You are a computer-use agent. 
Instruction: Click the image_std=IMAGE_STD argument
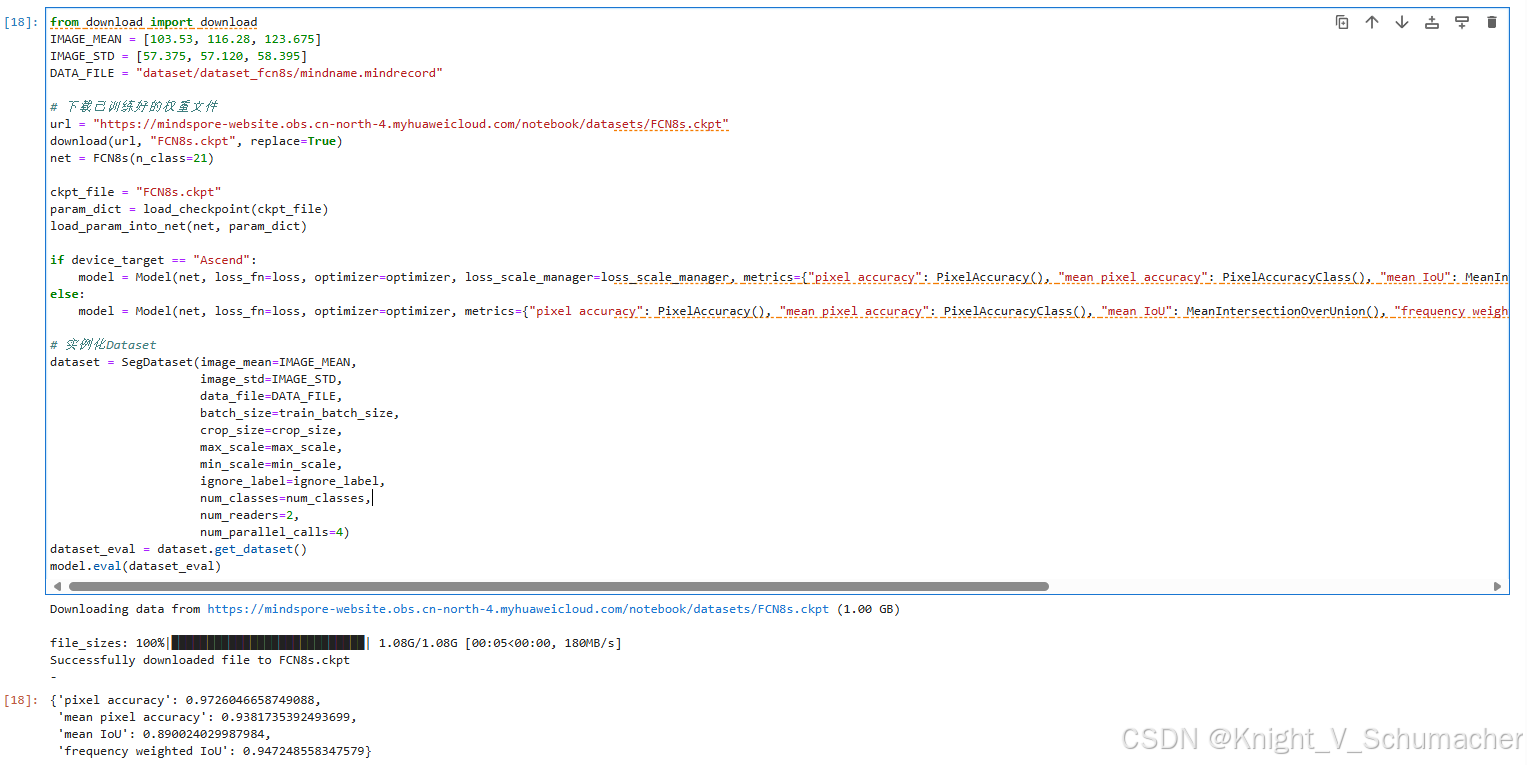[x=271, y=379]
